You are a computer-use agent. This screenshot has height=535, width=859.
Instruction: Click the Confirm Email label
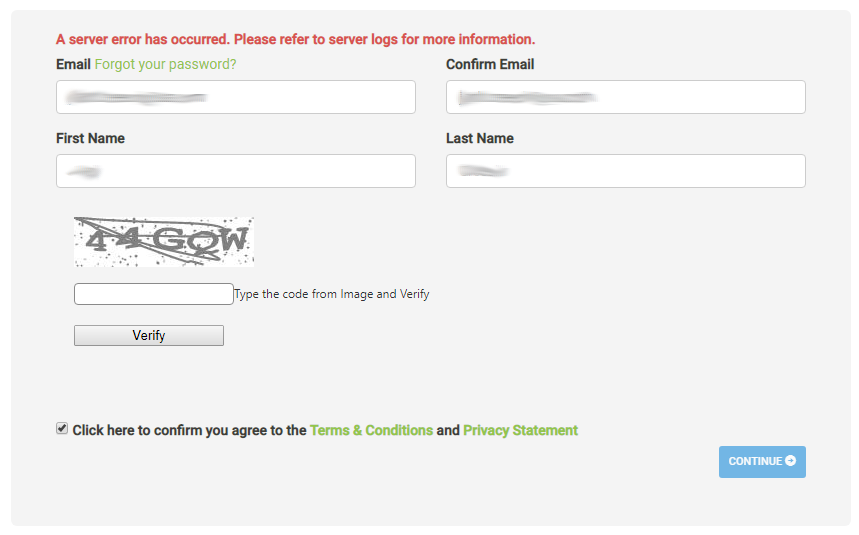490,64
